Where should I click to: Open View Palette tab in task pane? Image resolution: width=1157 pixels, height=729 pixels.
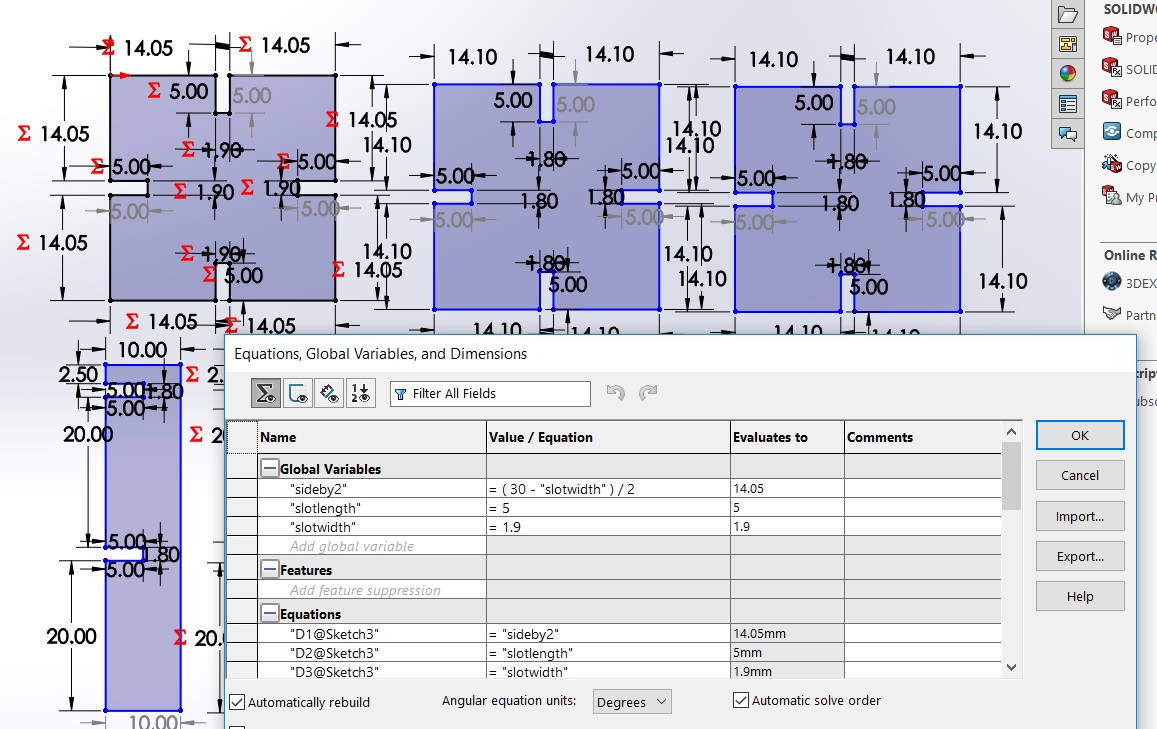tap(1068, 44)
